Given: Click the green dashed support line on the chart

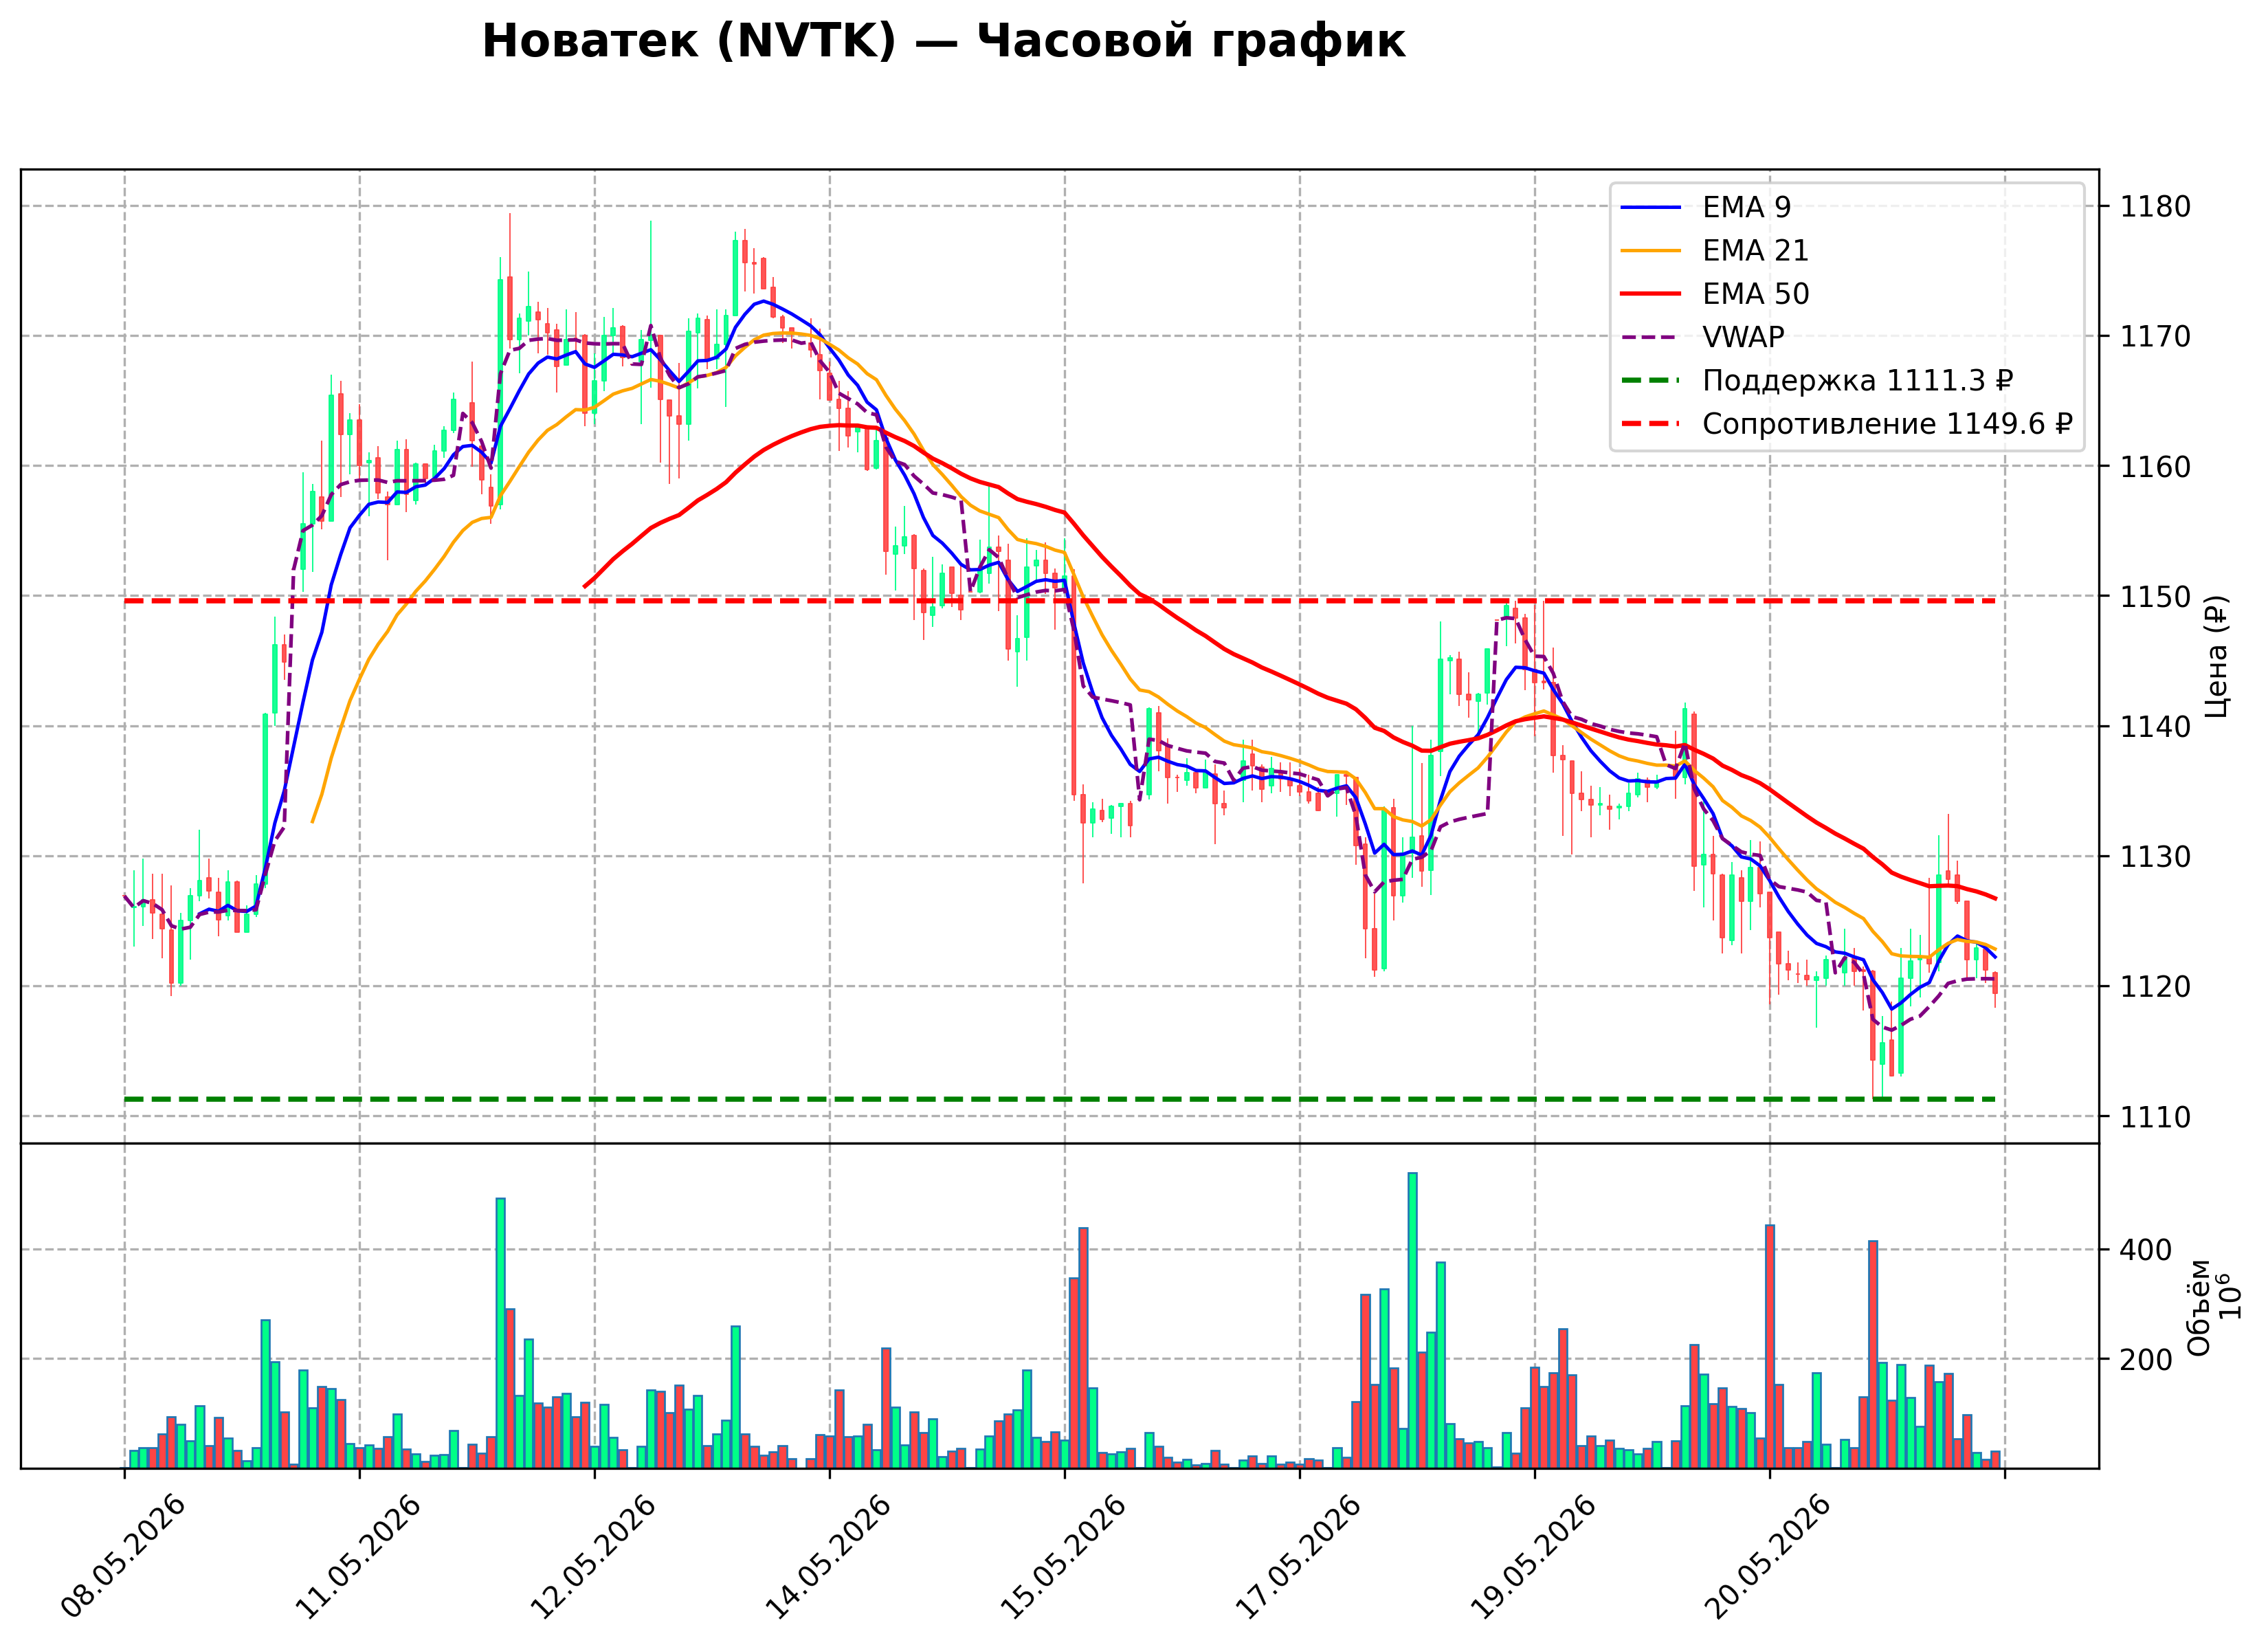Looking at the screenshot, I should pyautogui.click(x=1060, y=1099).
